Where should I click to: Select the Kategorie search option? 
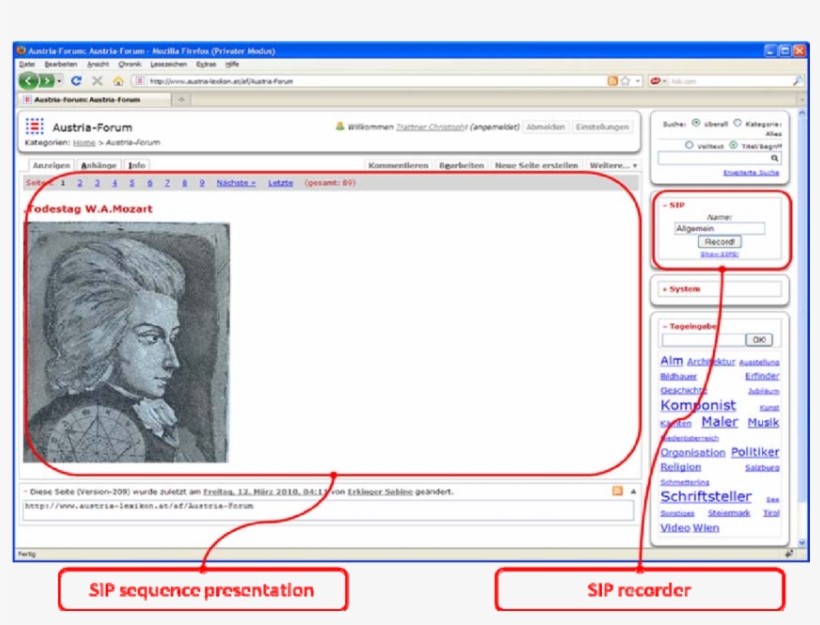738,123
